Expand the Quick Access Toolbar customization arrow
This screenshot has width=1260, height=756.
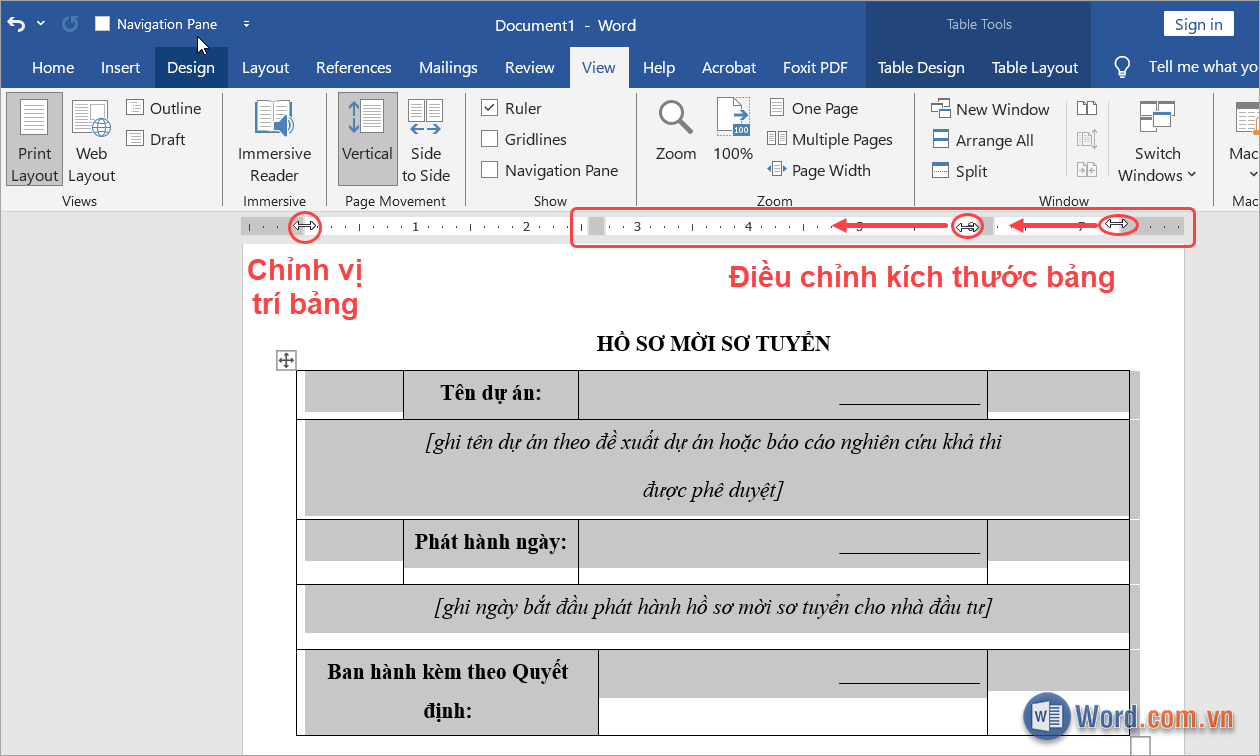tap(246, 24)
